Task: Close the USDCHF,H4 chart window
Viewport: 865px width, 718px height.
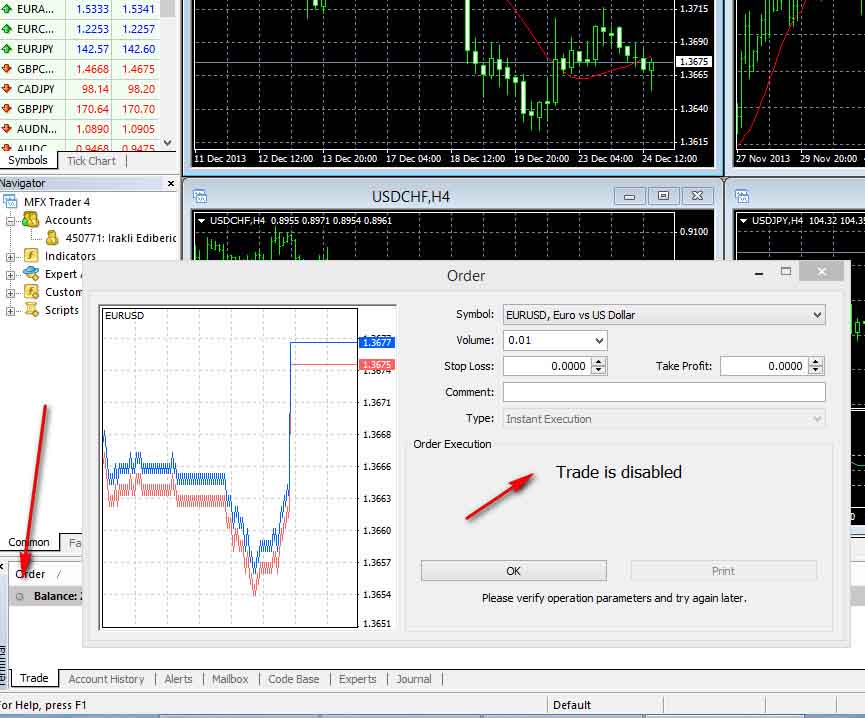Action: (697, 196)
